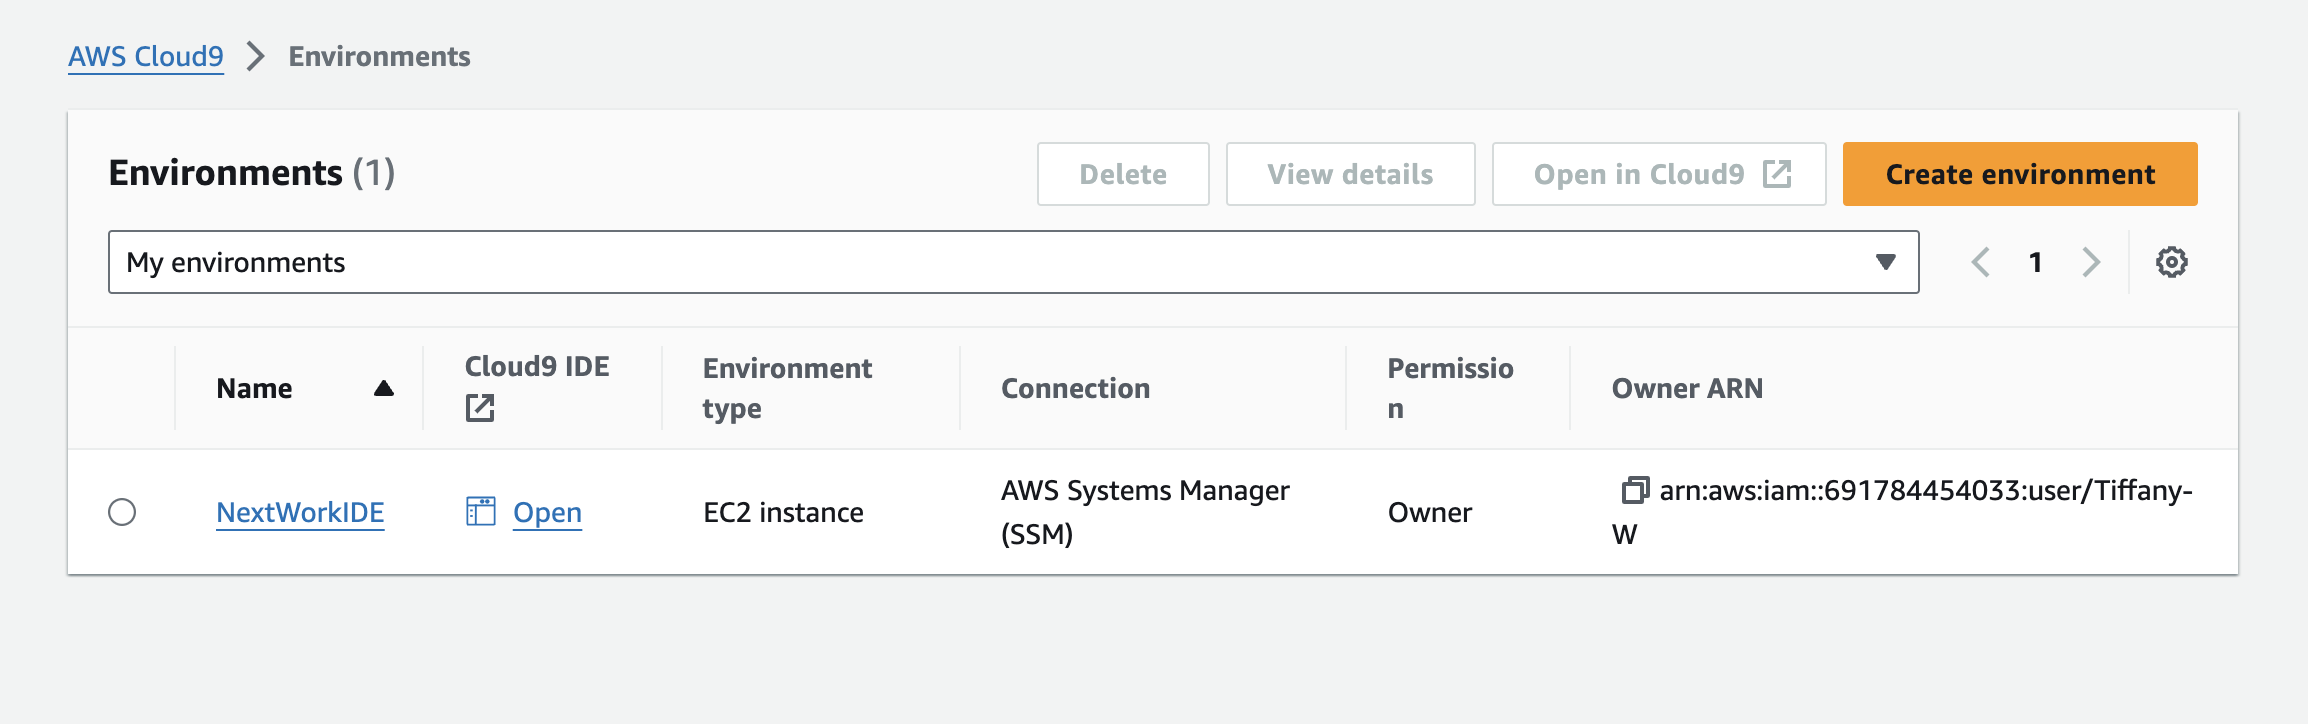Click external link icon under Cloud9 IDE header
The width and height of the screenshot is (2308, 724).
click(x=480, y=408)
